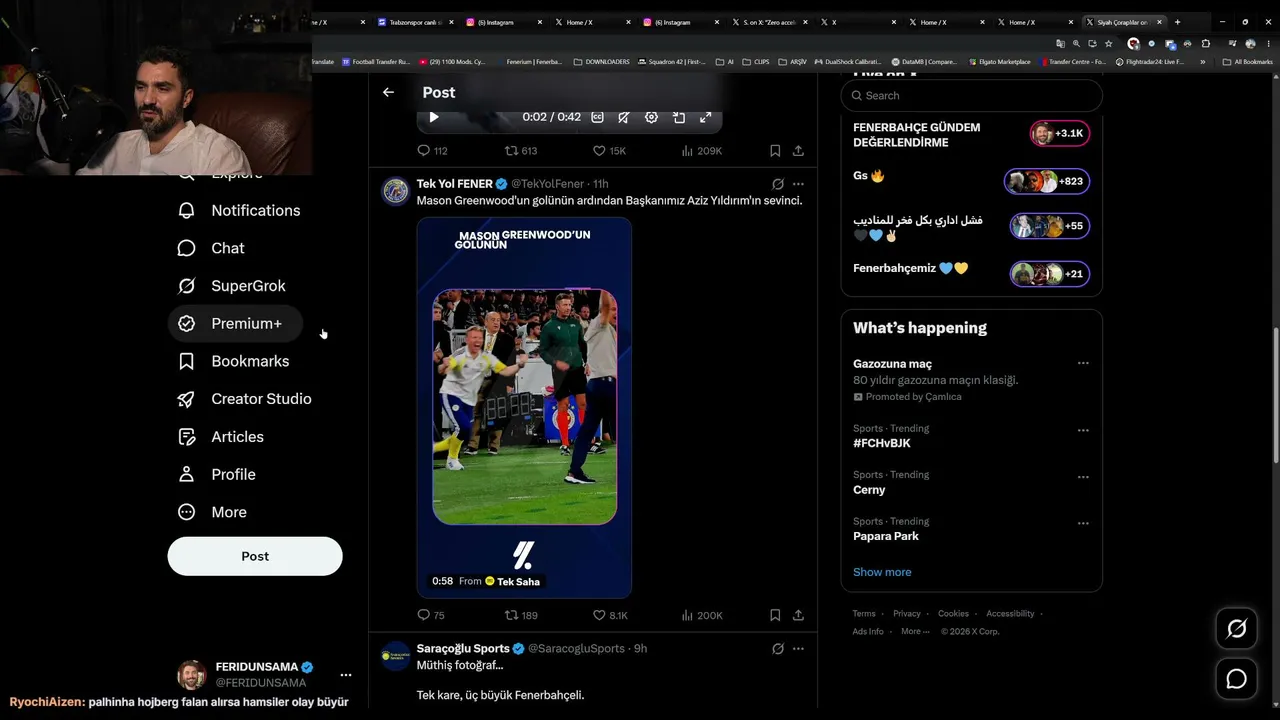
Task: Open Chat in the sidebar
Action: (x=210, y=248)
